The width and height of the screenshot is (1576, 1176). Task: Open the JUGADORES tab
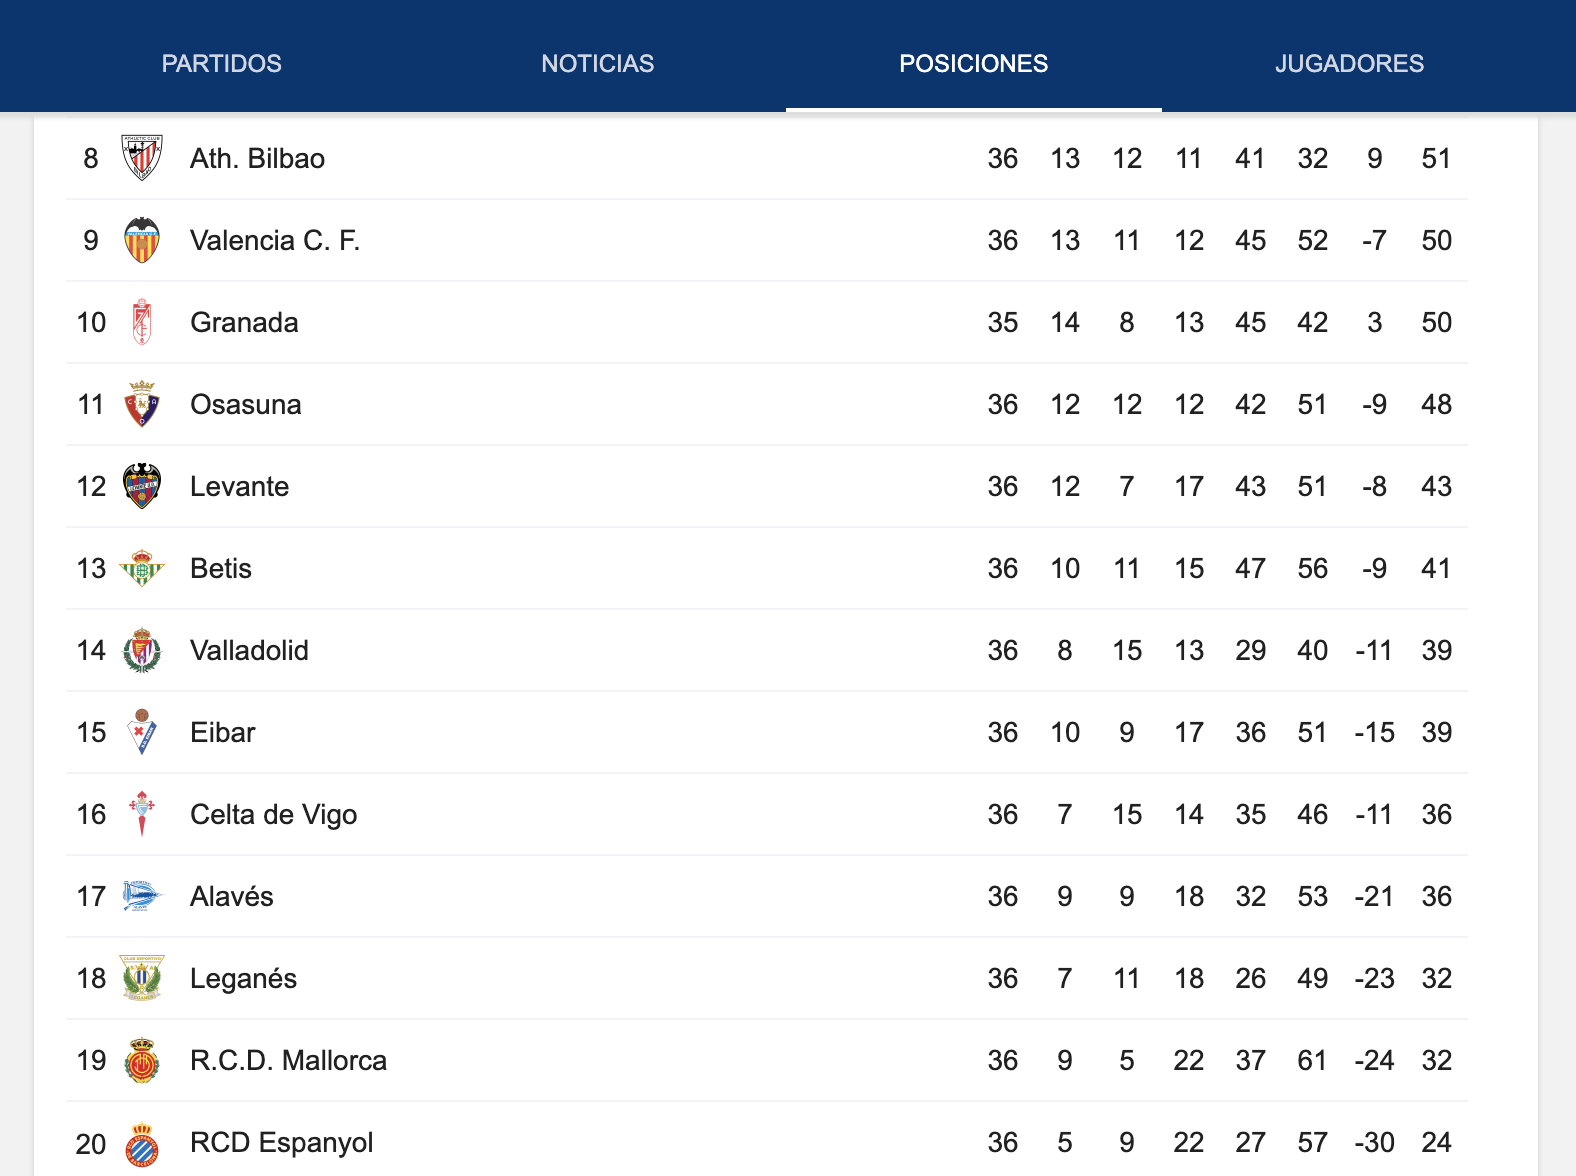coord(1351,63)
